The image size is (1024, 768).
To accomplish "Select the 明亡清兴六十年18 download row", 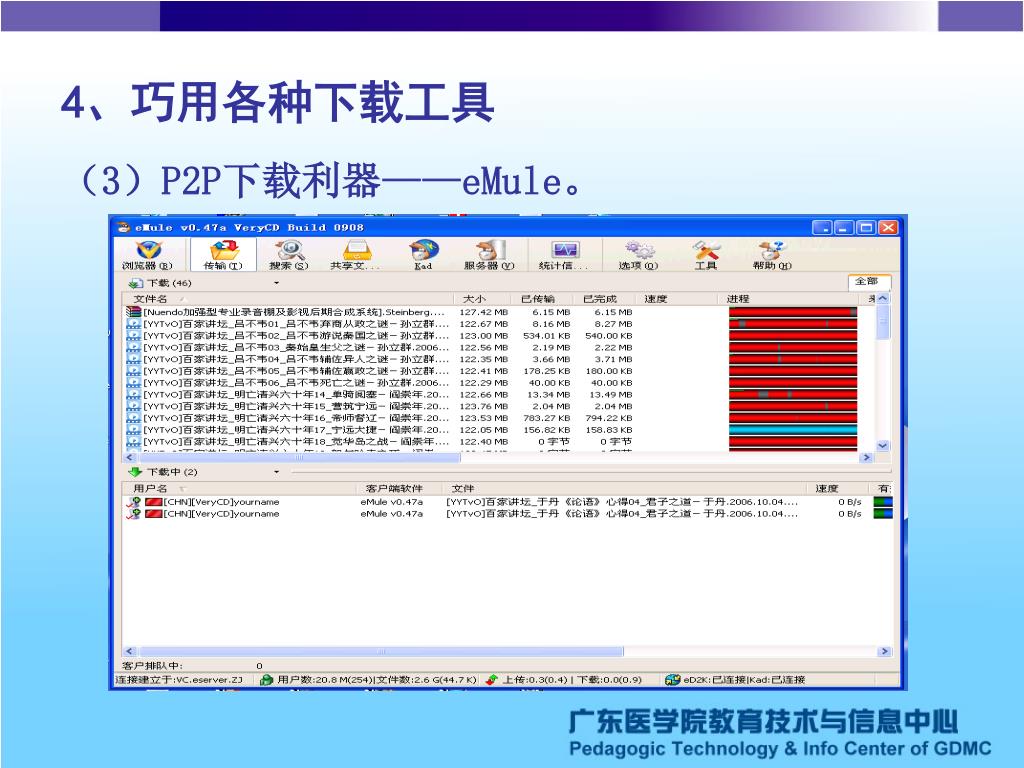I will [491, 441].
